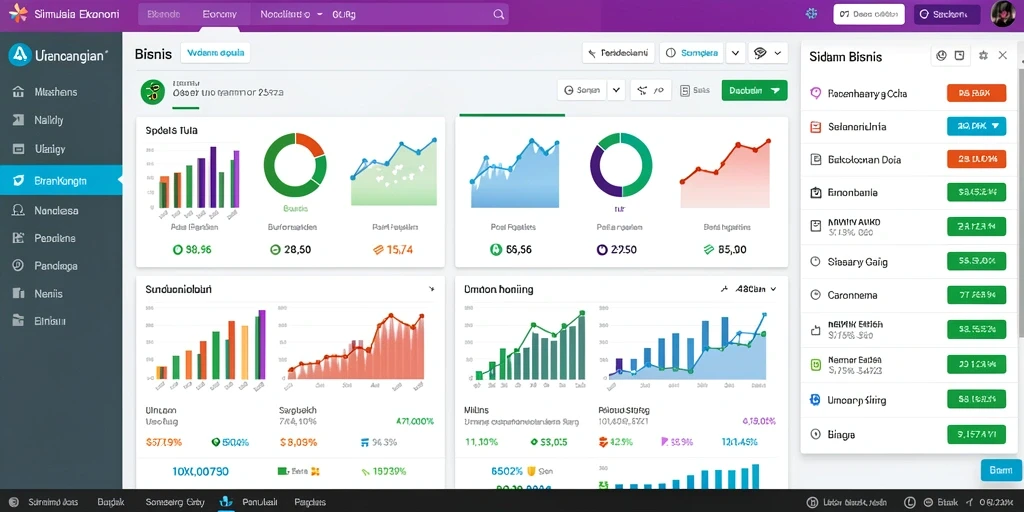Switch to the Bisnda top tab
The height and width of the screenshot is (512, 1024).
pos(163,14)
